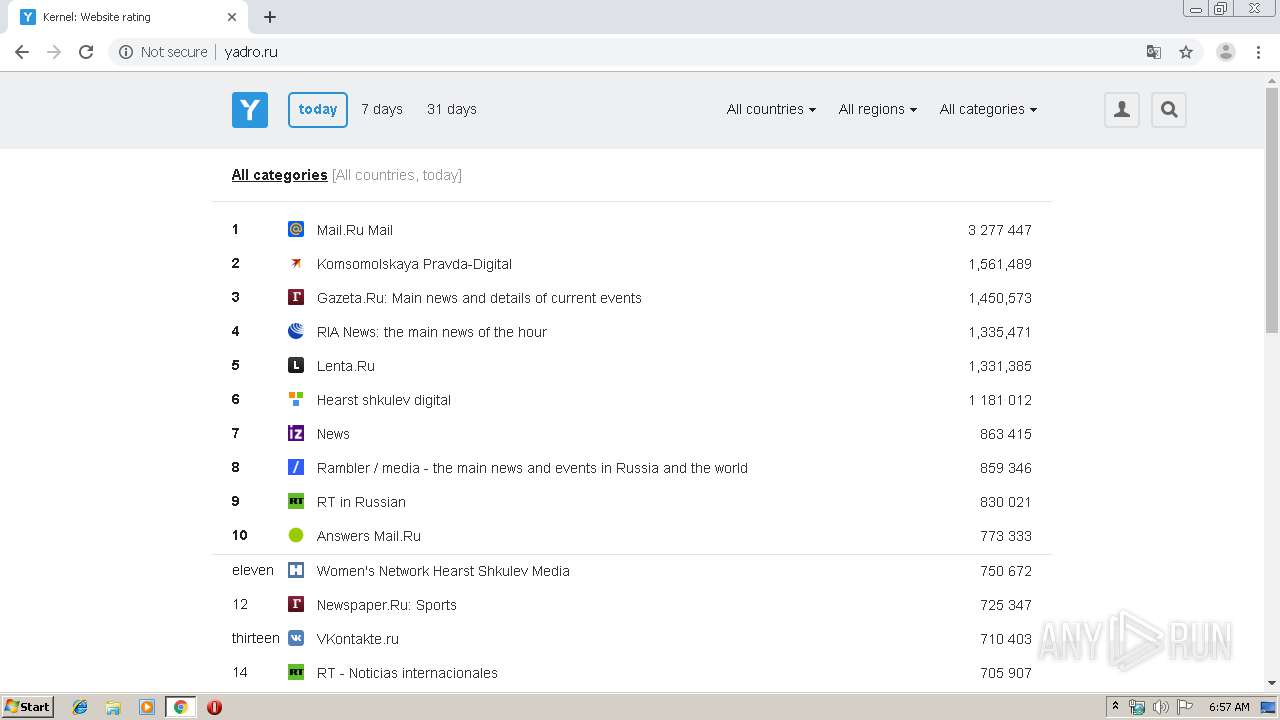
Task: Click the All categories heading link
Action: pyautogui.click(x=280, y=175)
